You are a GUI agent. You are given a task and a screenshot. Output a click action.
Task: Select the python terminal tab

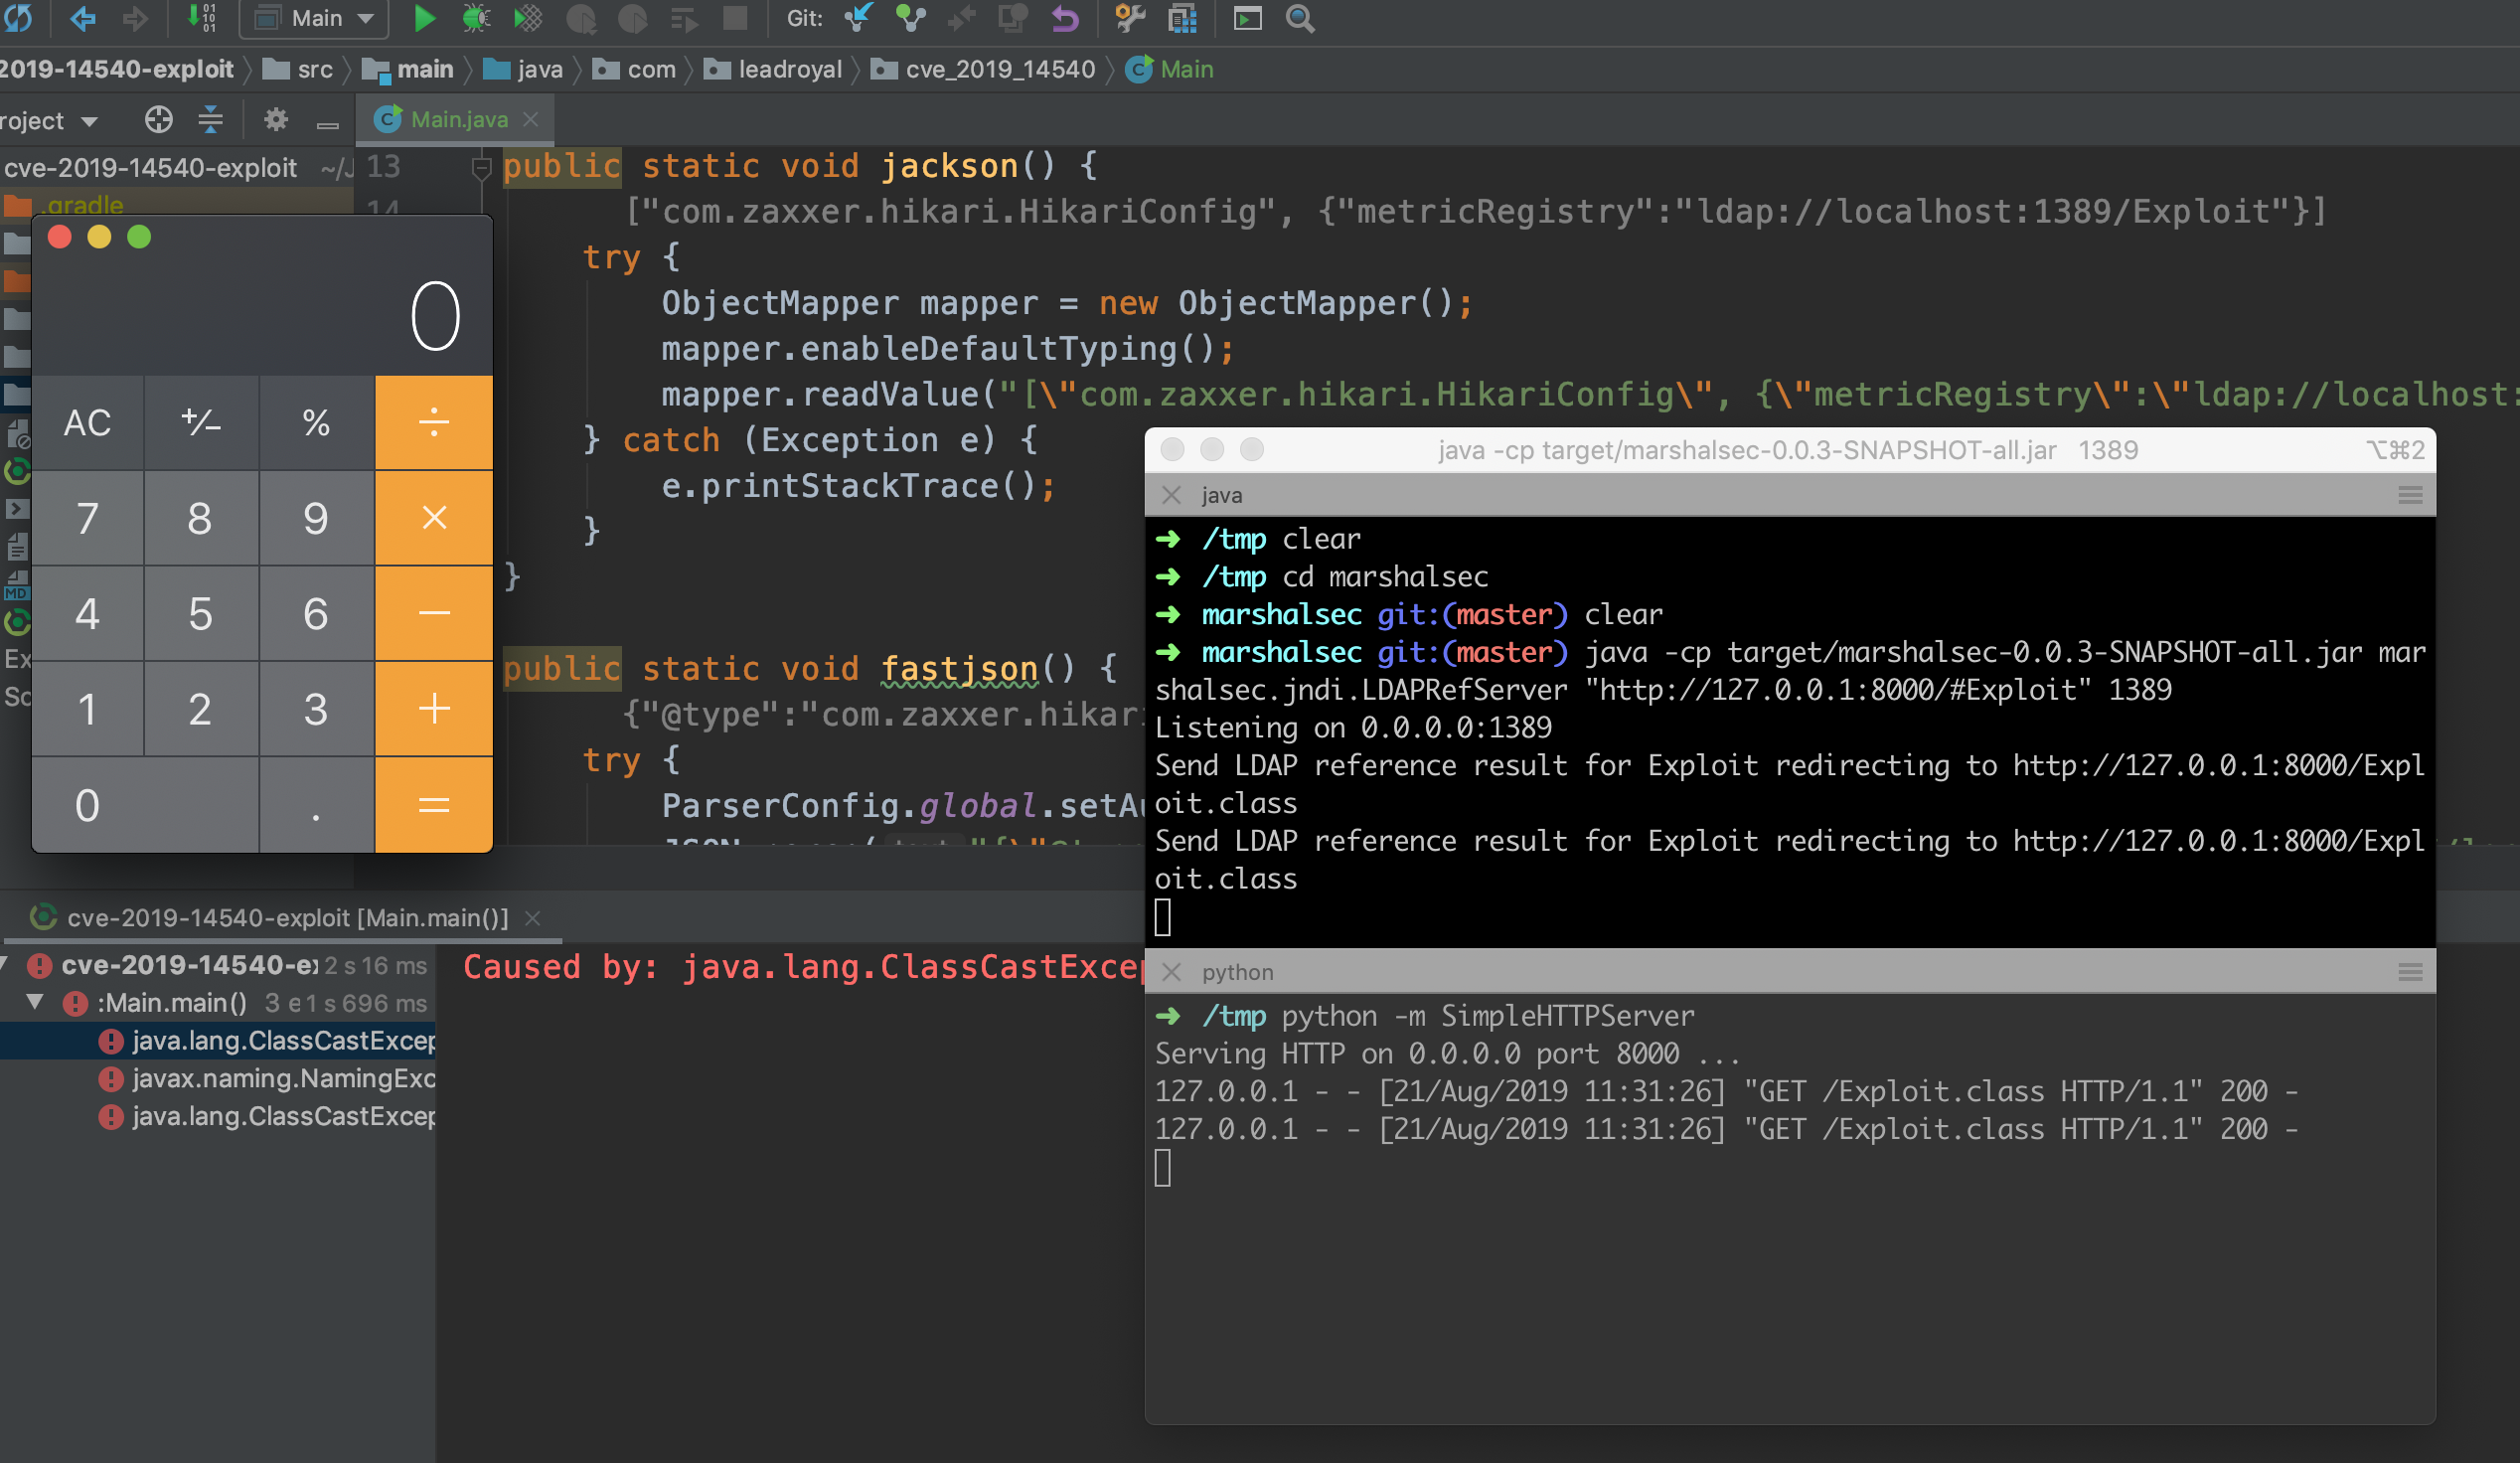coord(1237,972)
